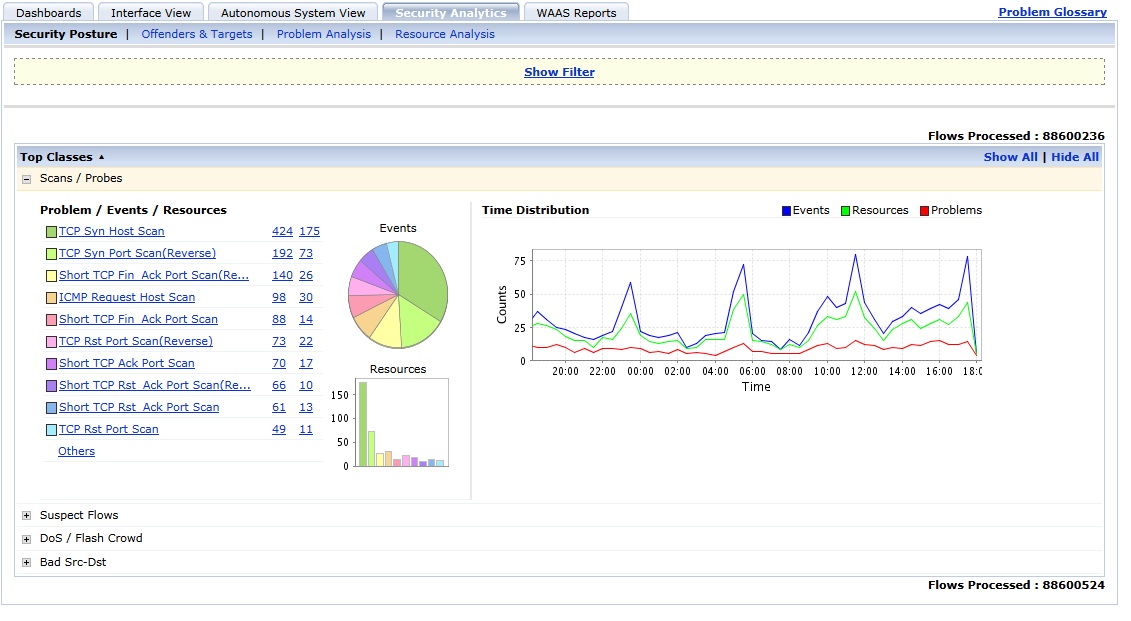The height and width of the screenshot is (621, 1131).
Task: Click resources count 26
Action: point(306,275)
